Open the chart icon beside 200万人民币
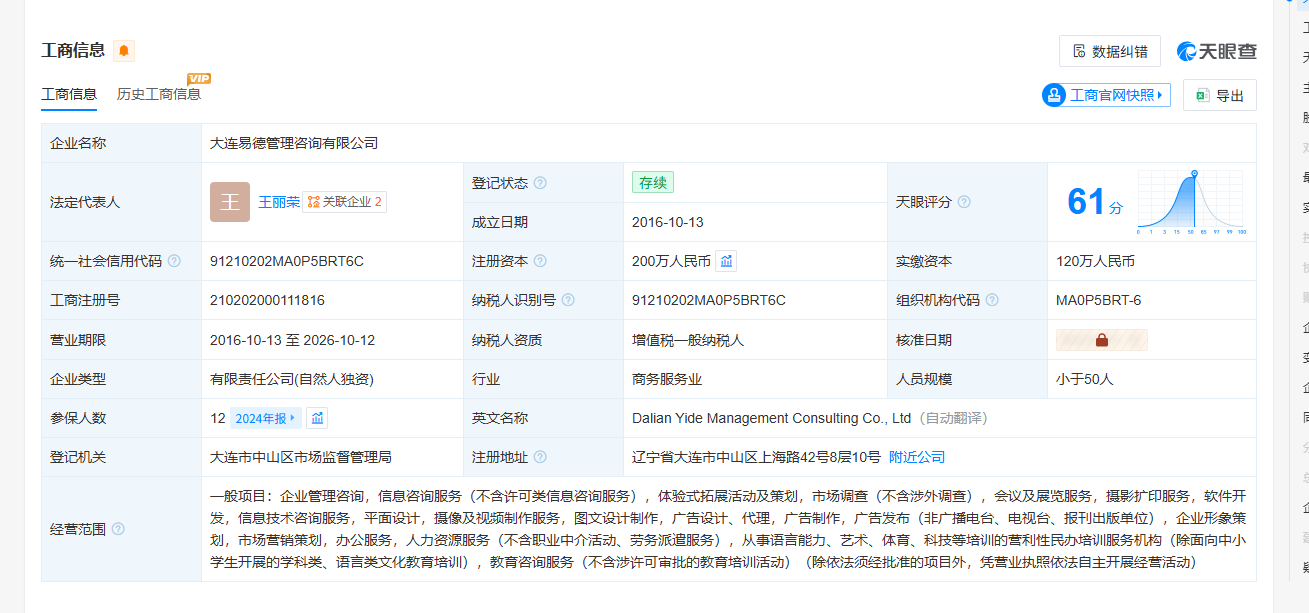The height and width of the screenshot is (613, 1309). click(x=727, y=261)
